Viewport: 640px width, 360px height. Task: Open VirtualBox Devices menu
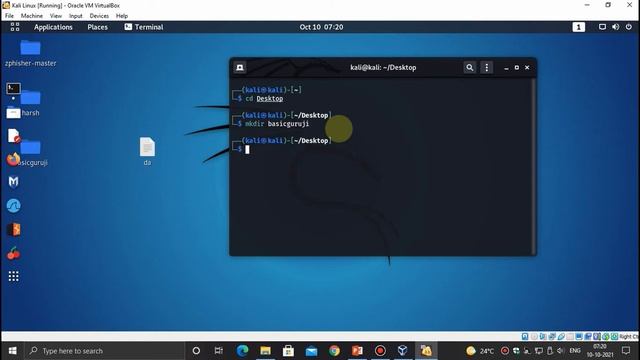click(x=99, y=16)
